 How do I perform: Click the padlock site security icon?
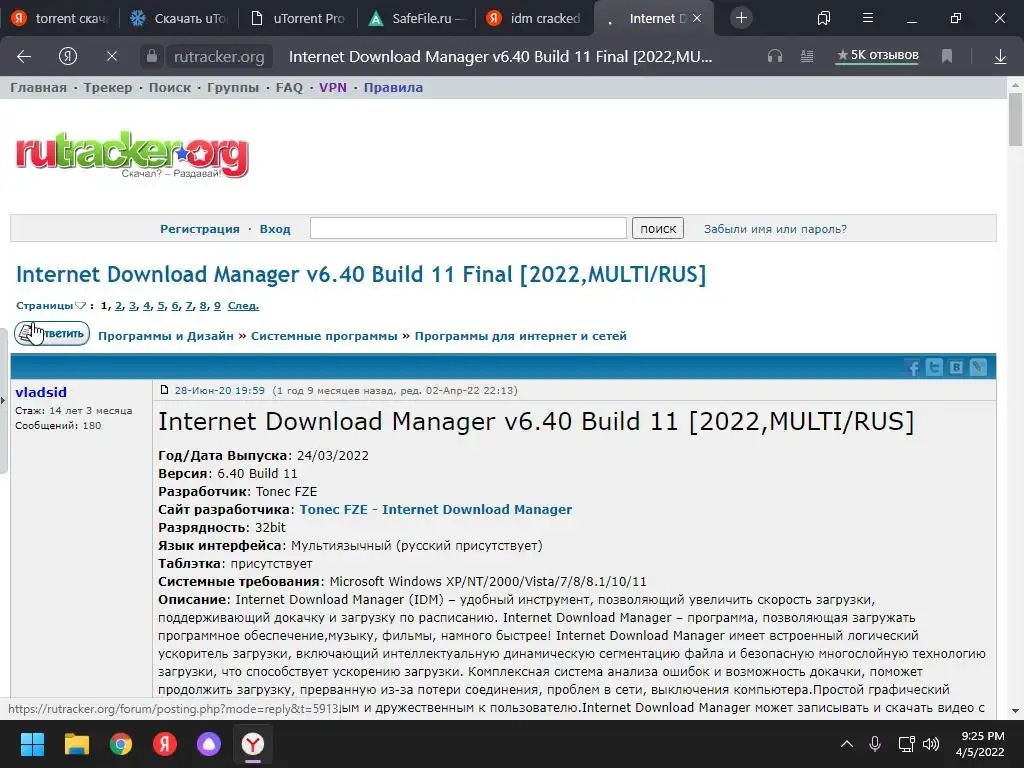(x=152, y=57)
